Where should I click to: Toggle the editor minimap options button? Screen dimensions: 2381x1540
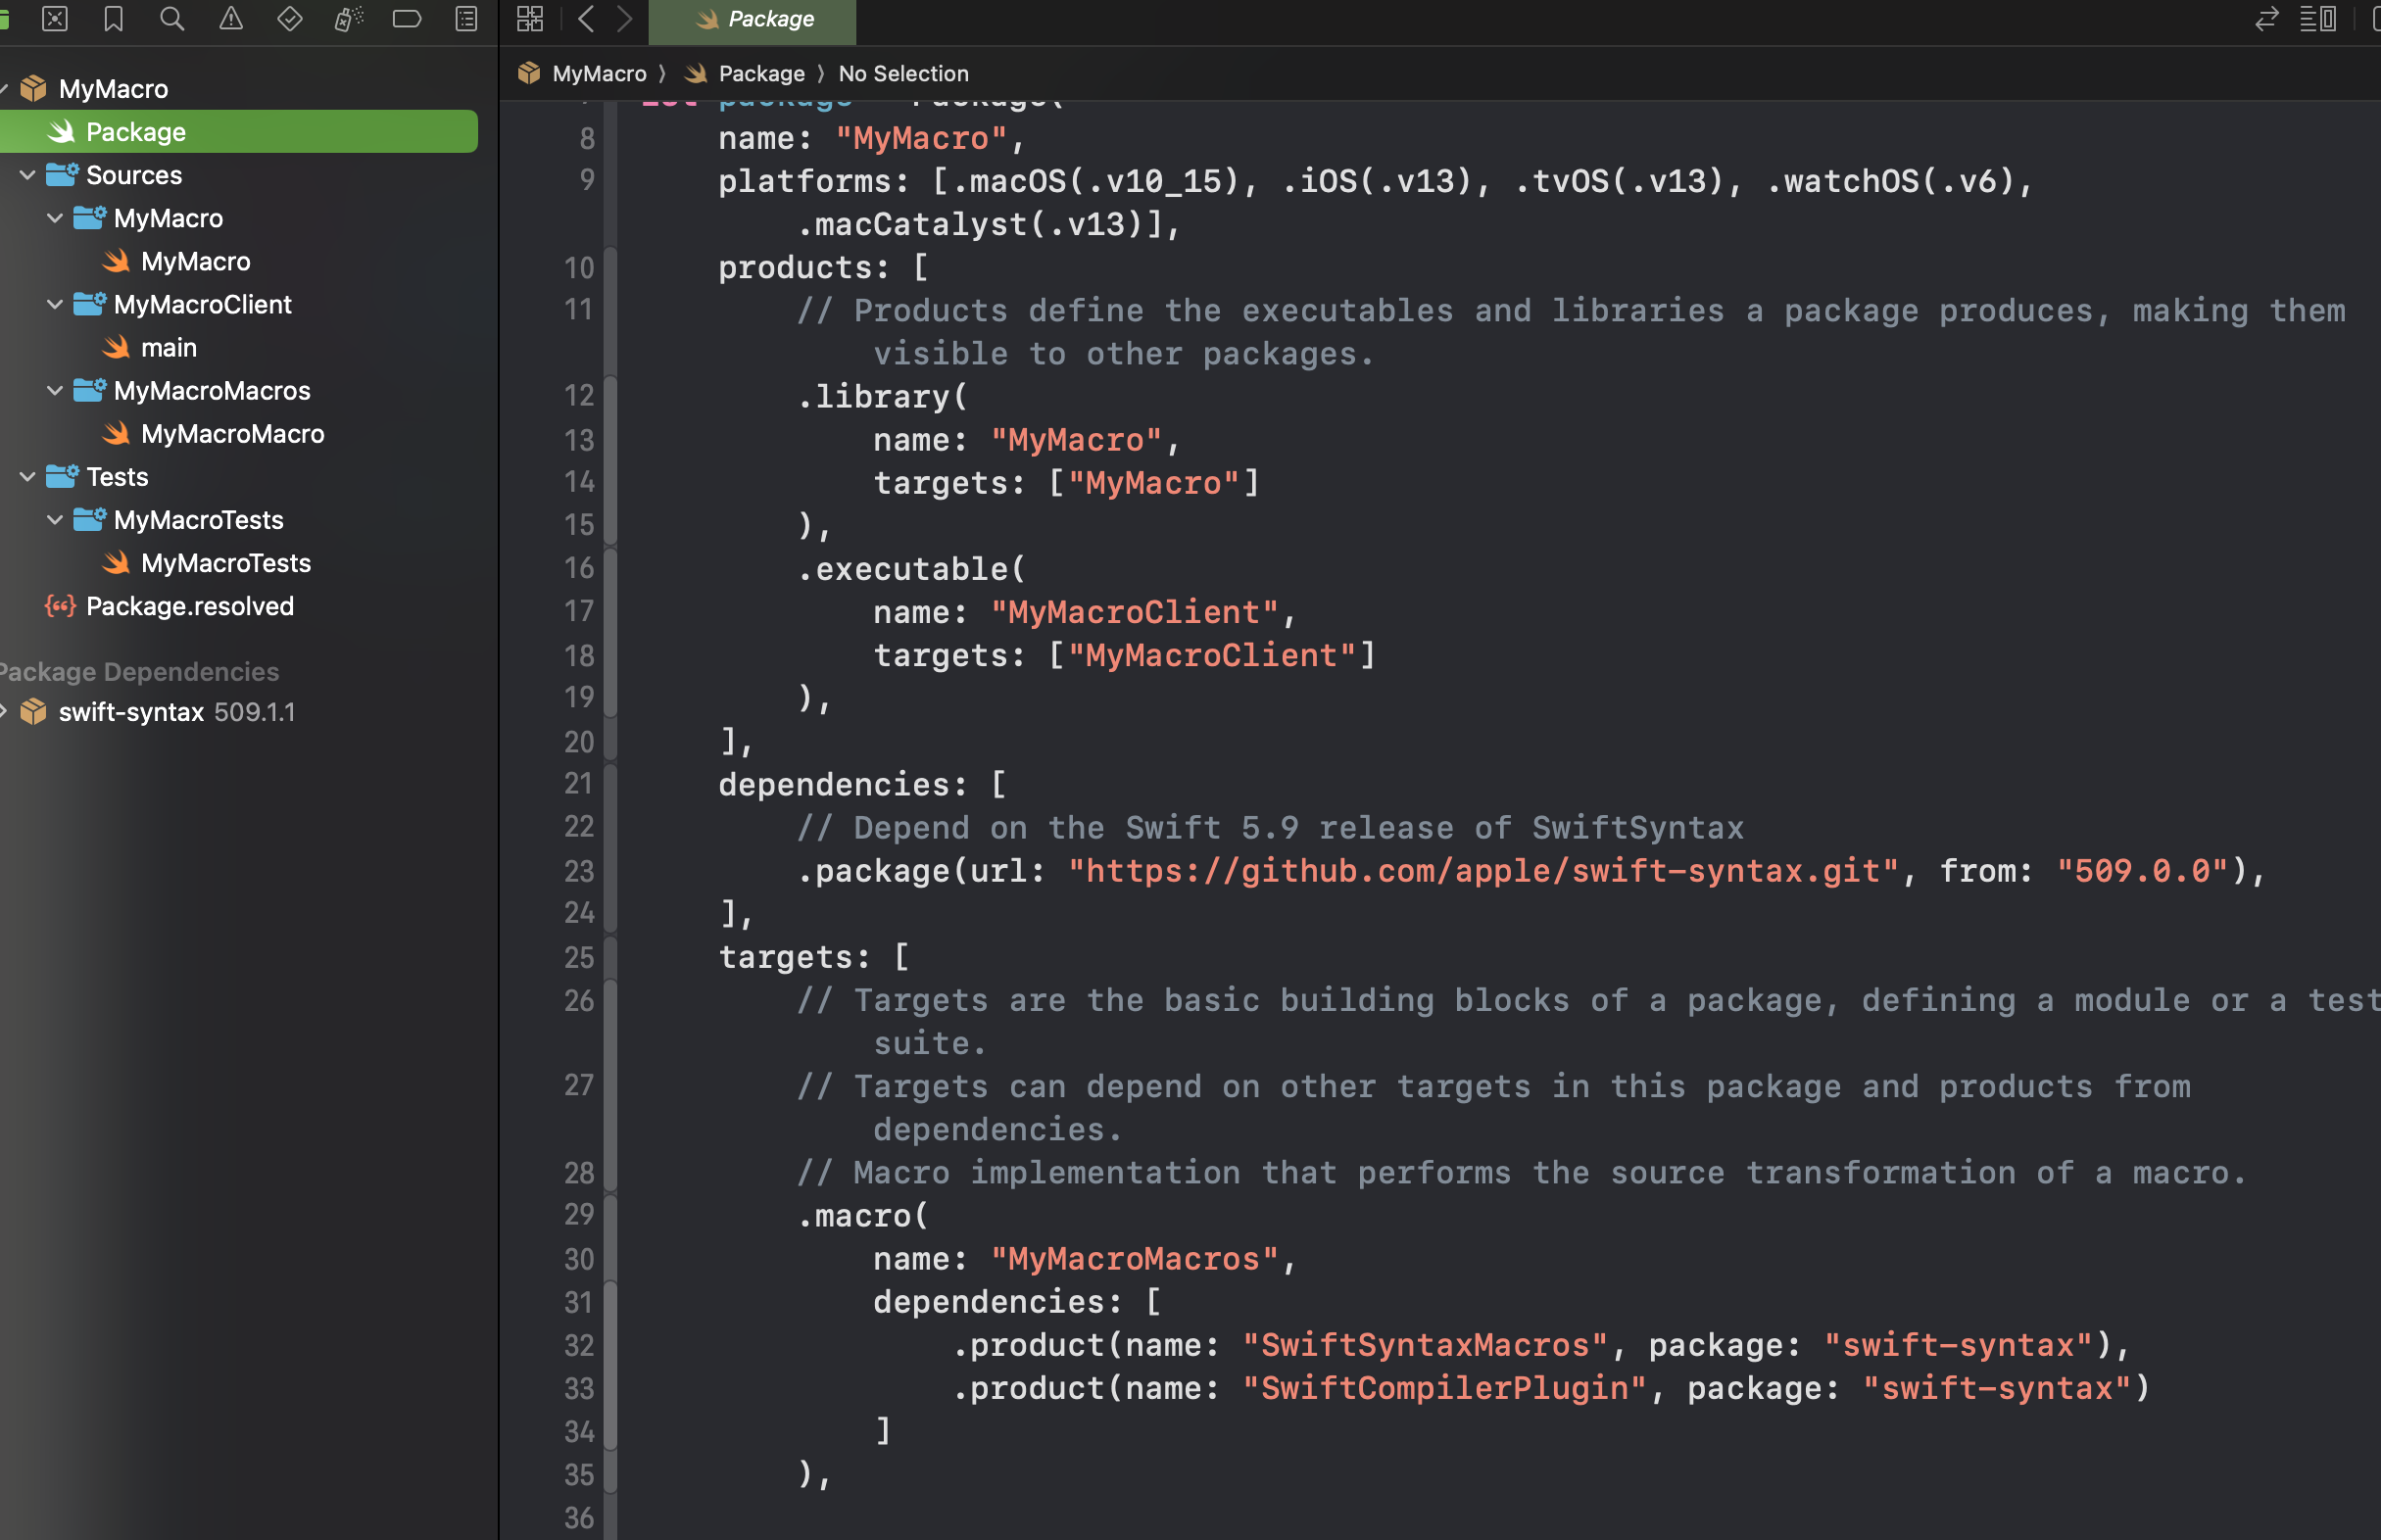coord(2318,19)
